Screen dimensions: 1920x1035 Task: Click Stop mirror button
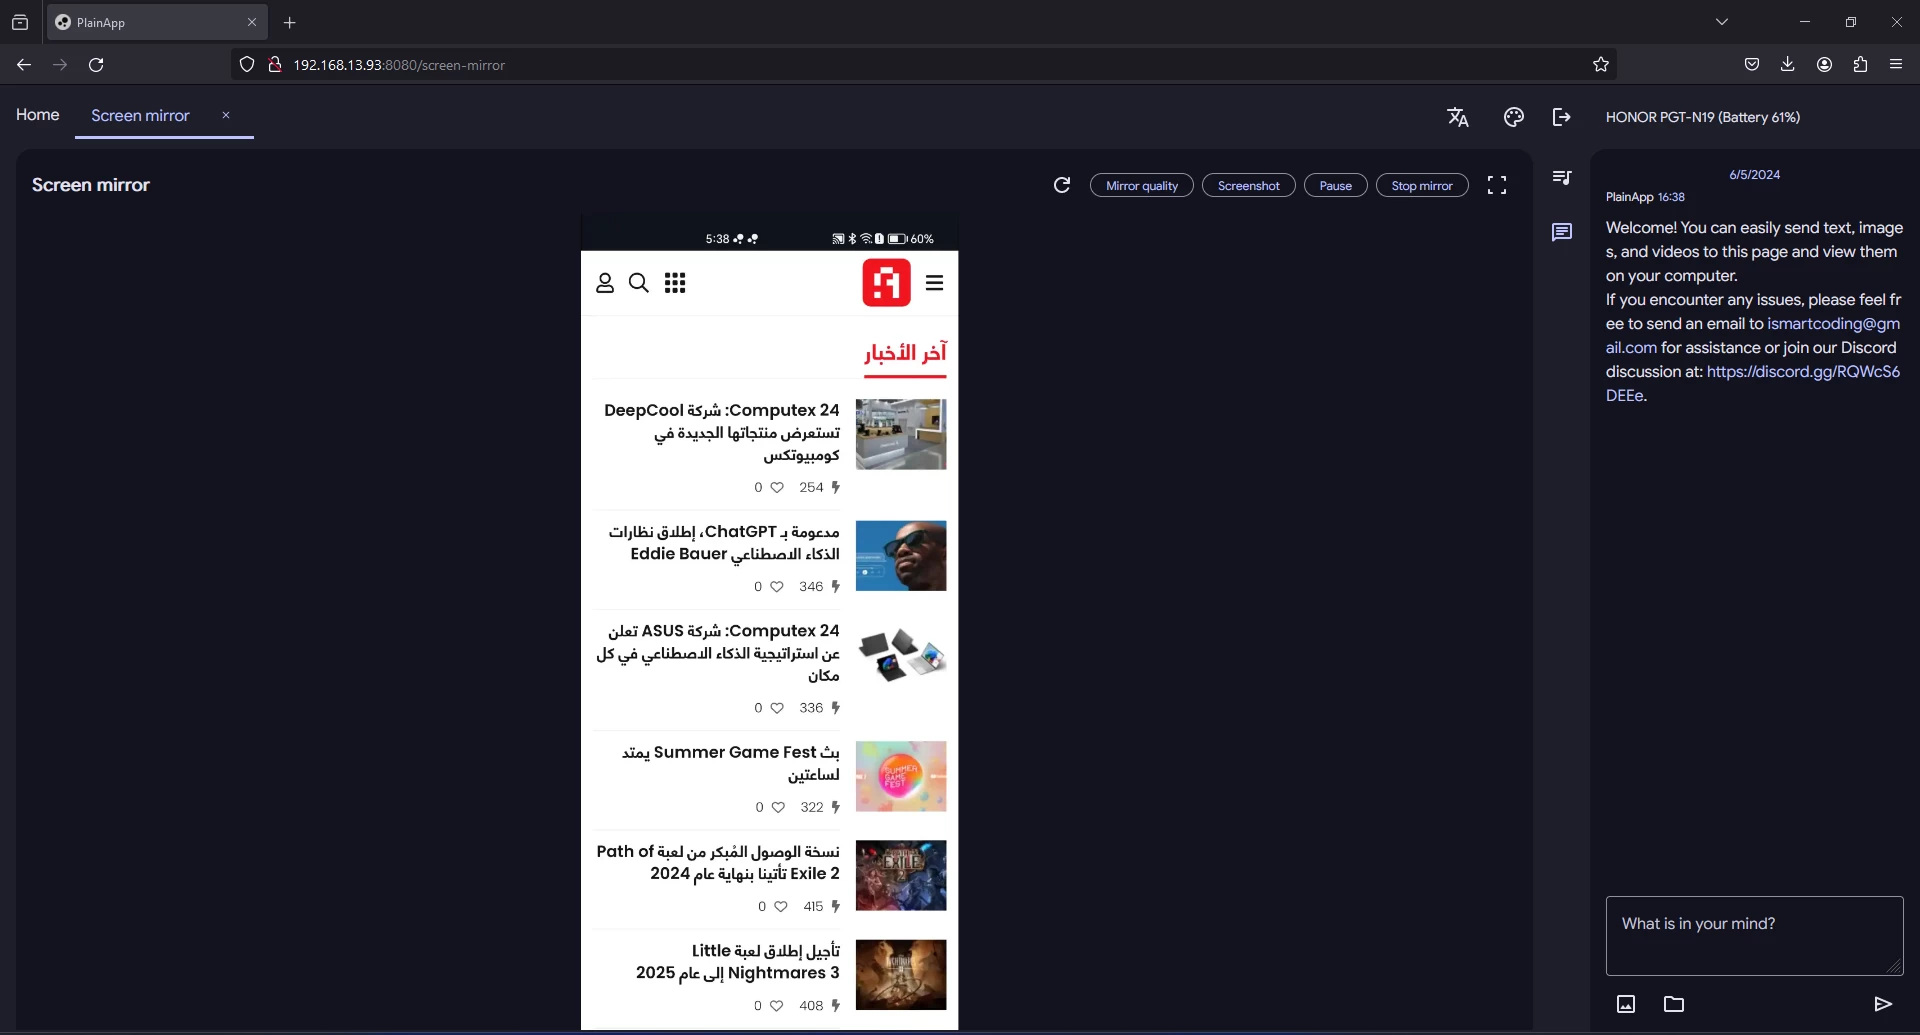1422,186
